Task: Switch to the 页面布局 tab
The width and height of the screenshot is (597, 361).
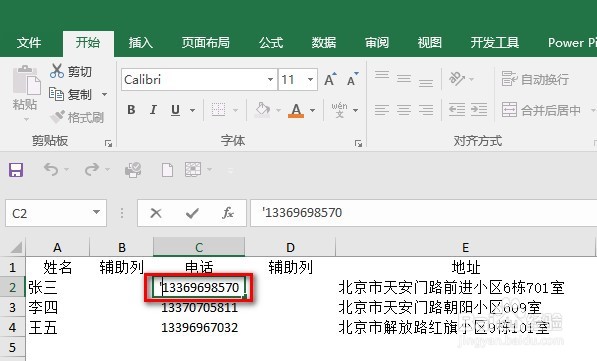Action: pyautogui.click(x=206, y=43)
